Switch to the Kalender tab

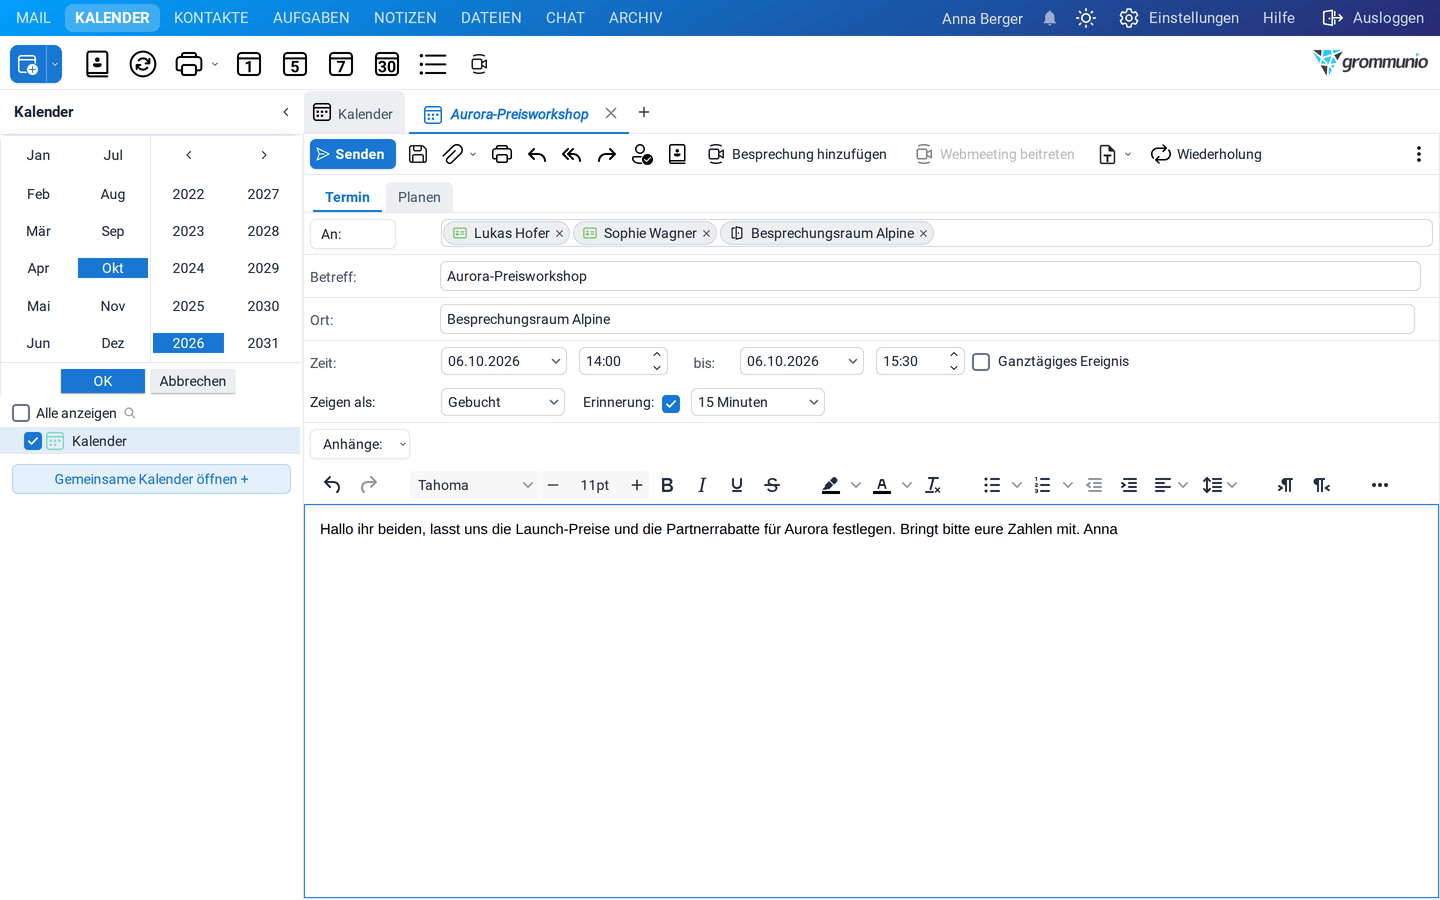tap(354, 113)
